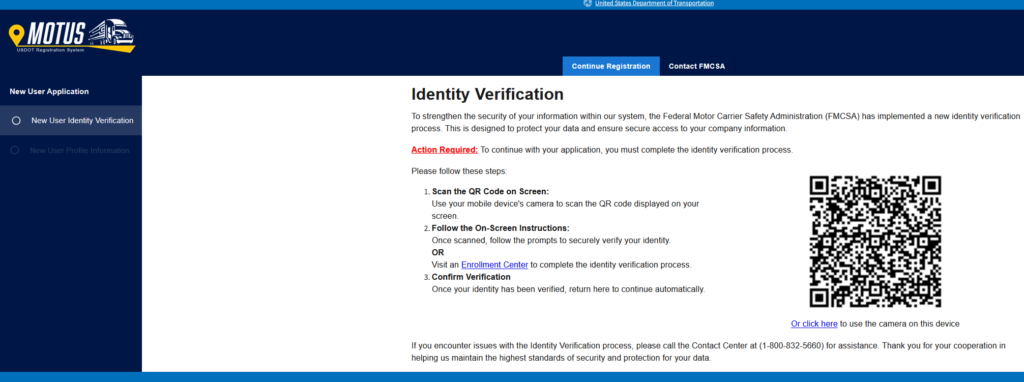The image size is (1024, 382).
Task: Select the dimmed circle beside New User Profile Information
Action: coord(16,150)
